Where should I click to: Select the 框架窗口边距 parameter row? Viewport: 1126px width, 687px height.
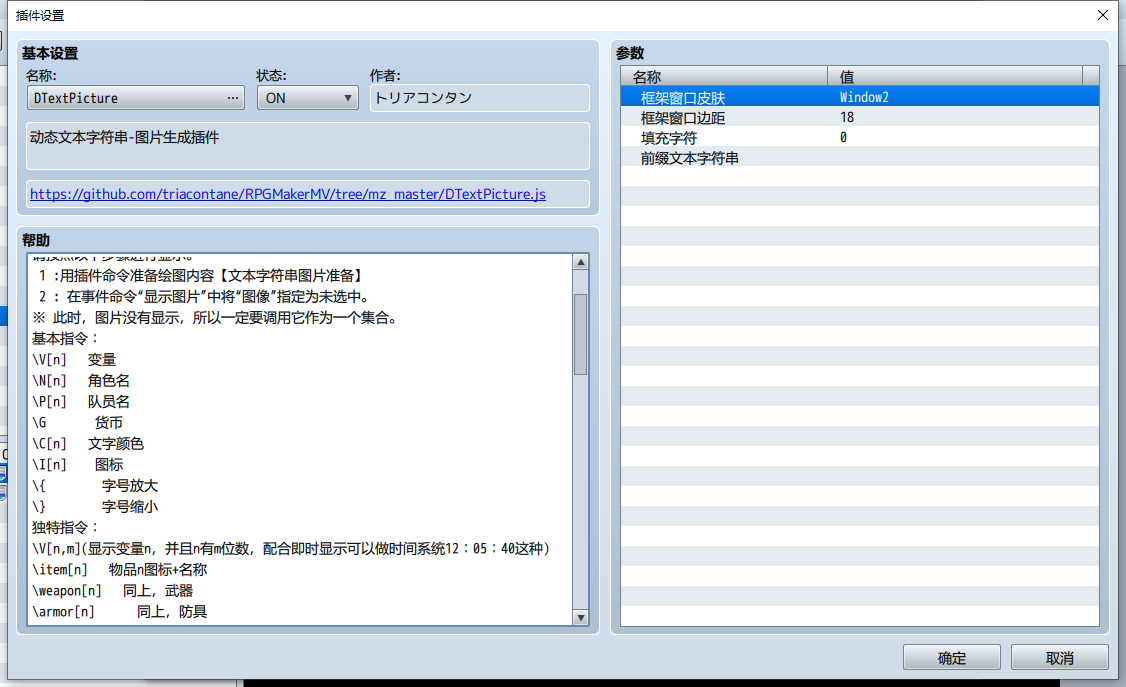pyautogui.click(x=860, y=118)
